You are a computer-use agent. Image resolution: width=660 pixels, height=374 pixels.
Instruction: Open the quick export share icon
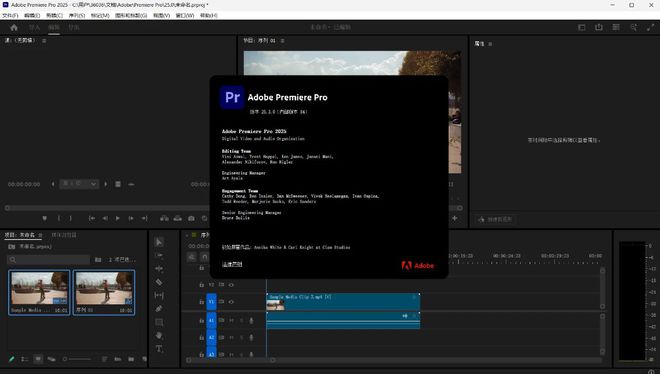point(599,27)
